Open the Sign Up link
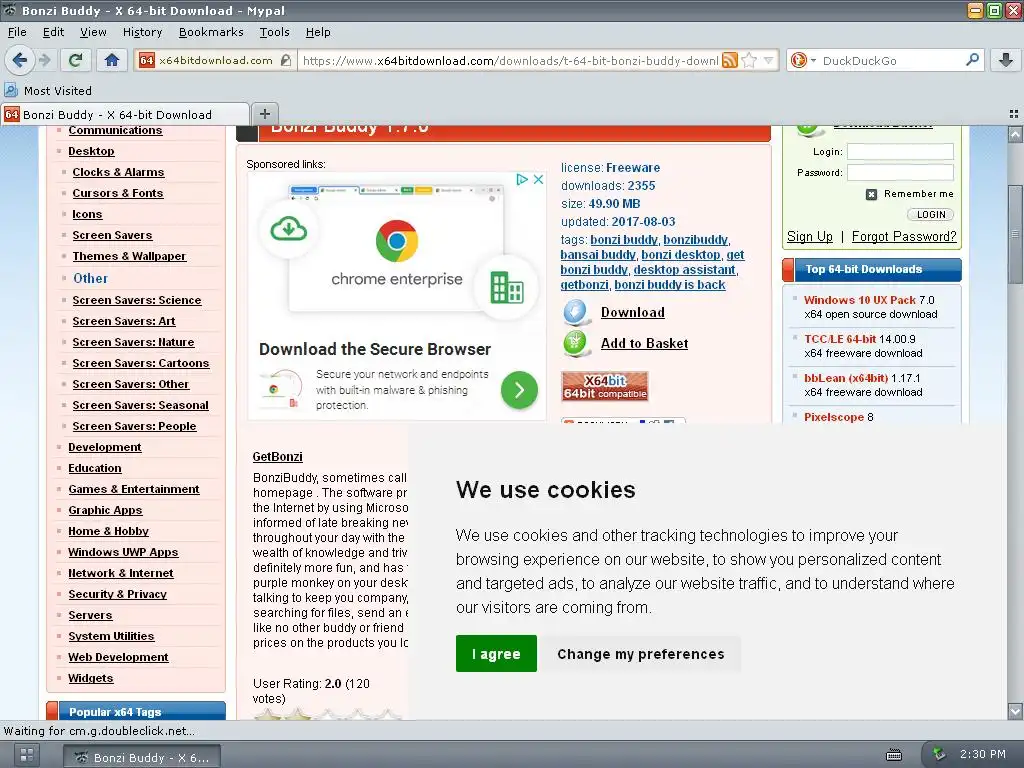The image size is (1024, 768). [810, 236]
